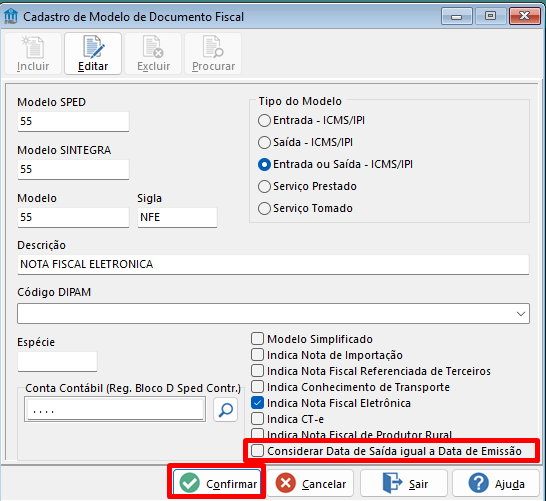
Task: Click the Incluir toolbar button
Action: 33,54
